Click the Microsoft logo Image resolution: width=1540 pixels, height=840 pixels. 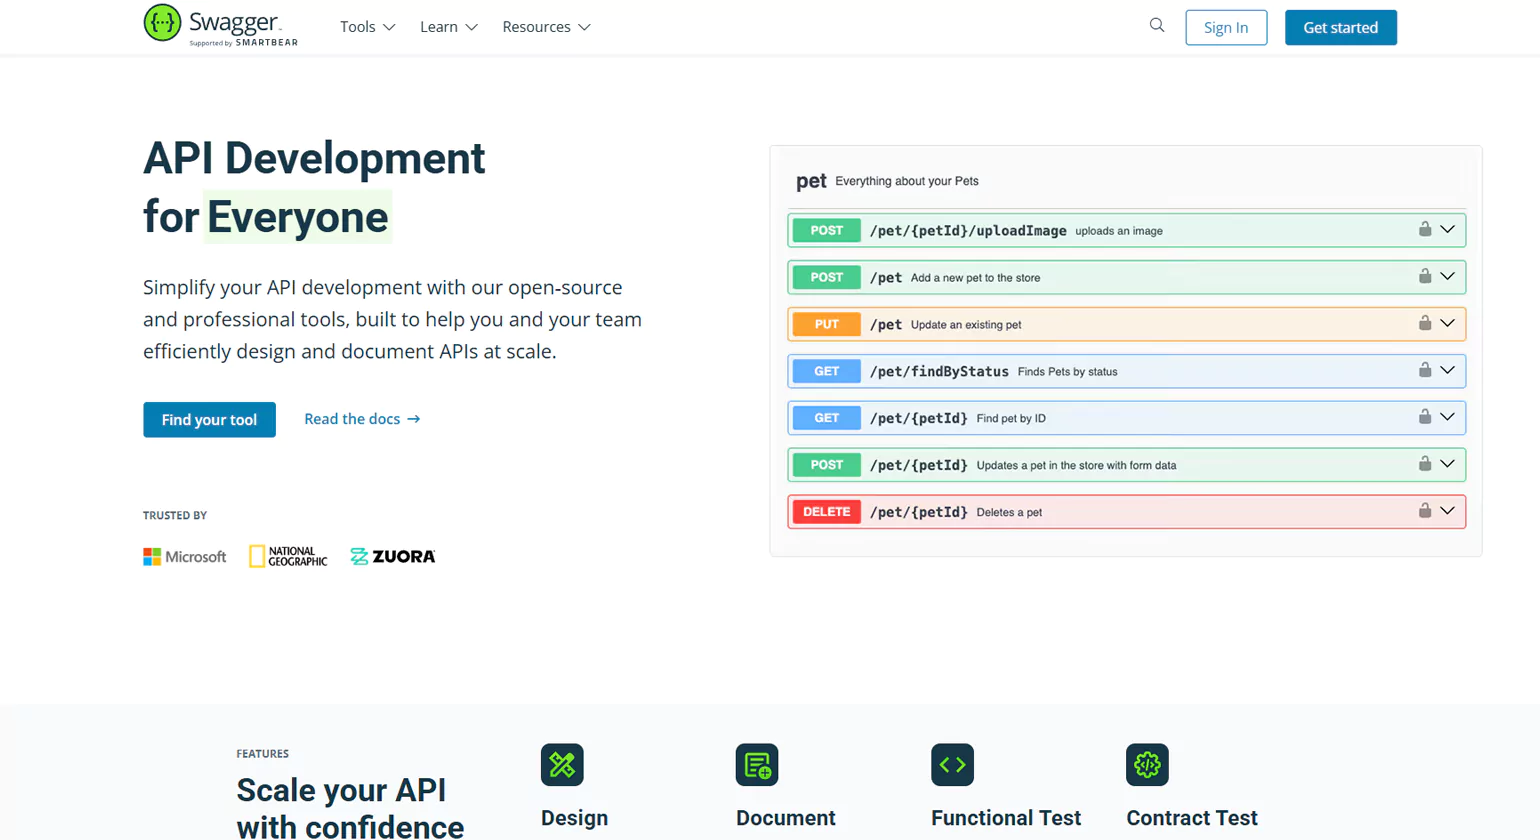[184, 556]
